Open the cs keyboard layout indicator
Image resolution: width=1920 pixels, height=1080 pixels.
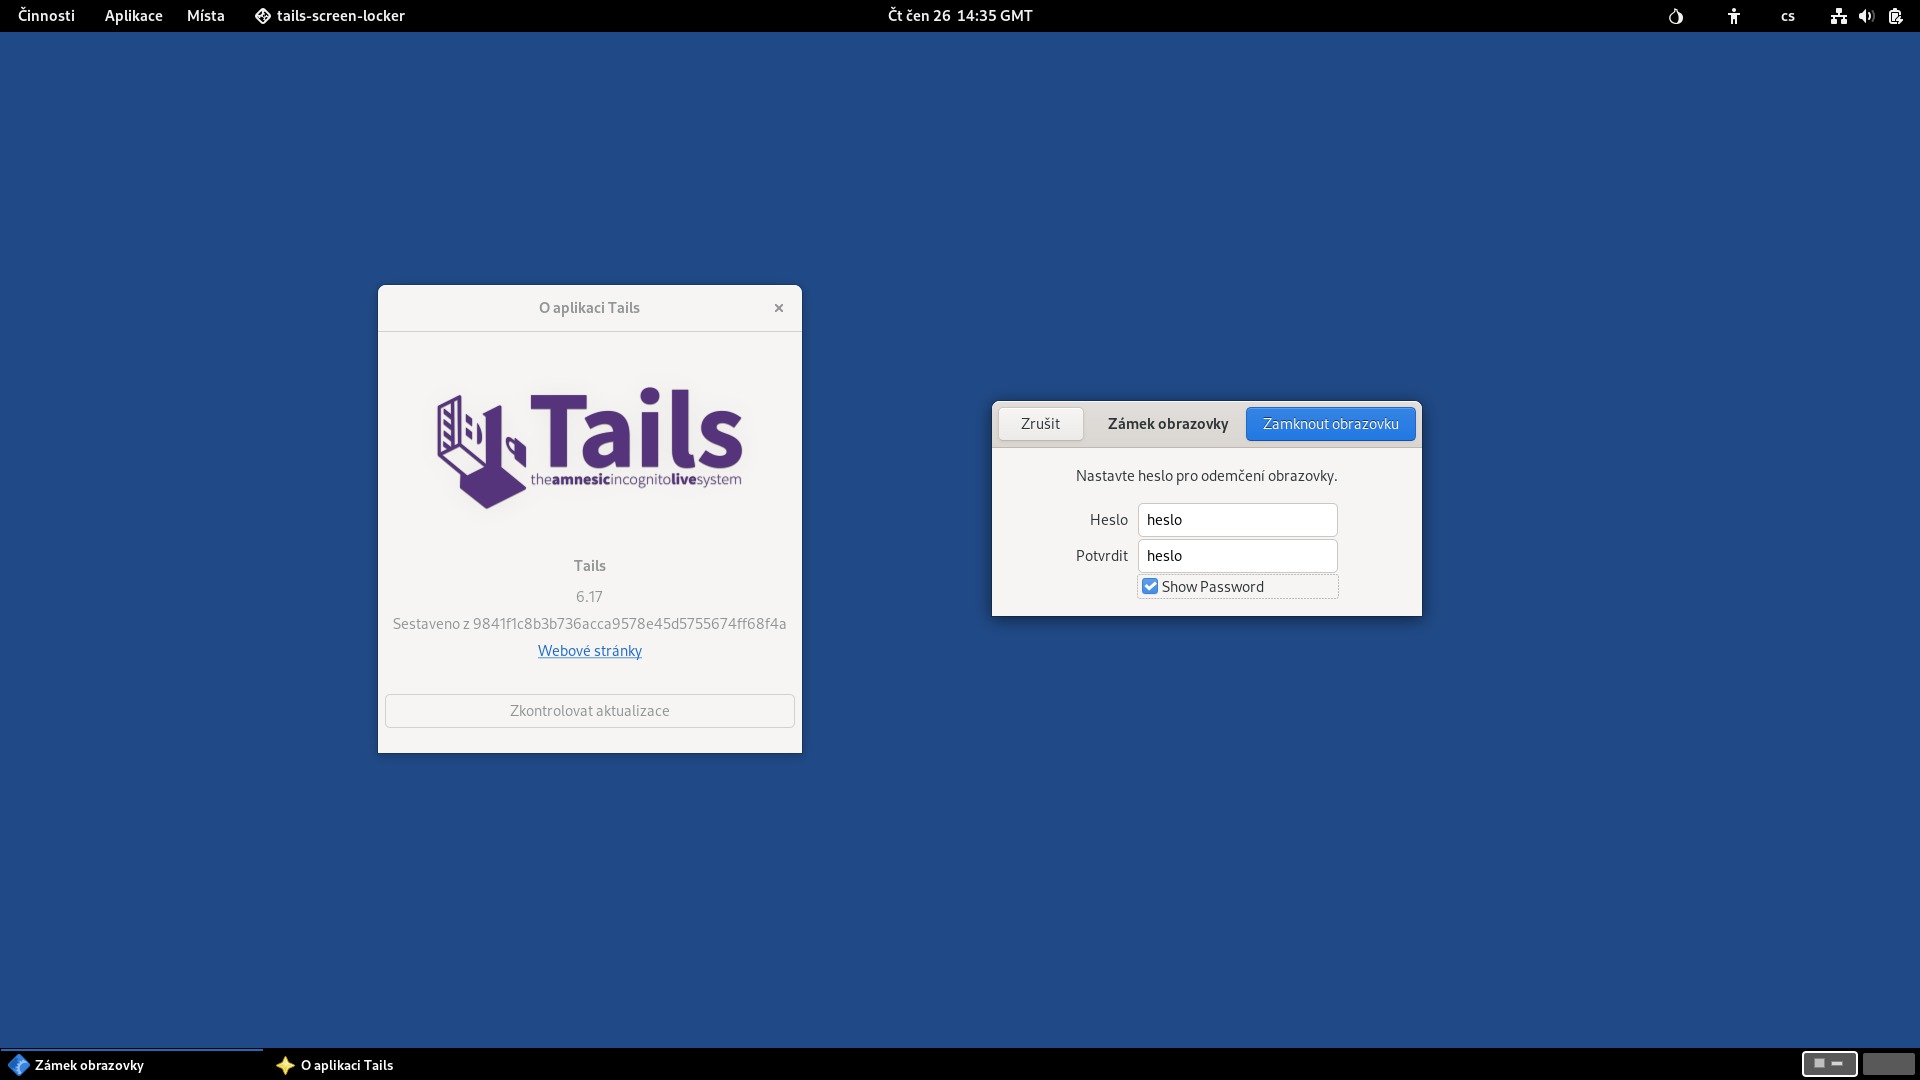click(1788, 16)
